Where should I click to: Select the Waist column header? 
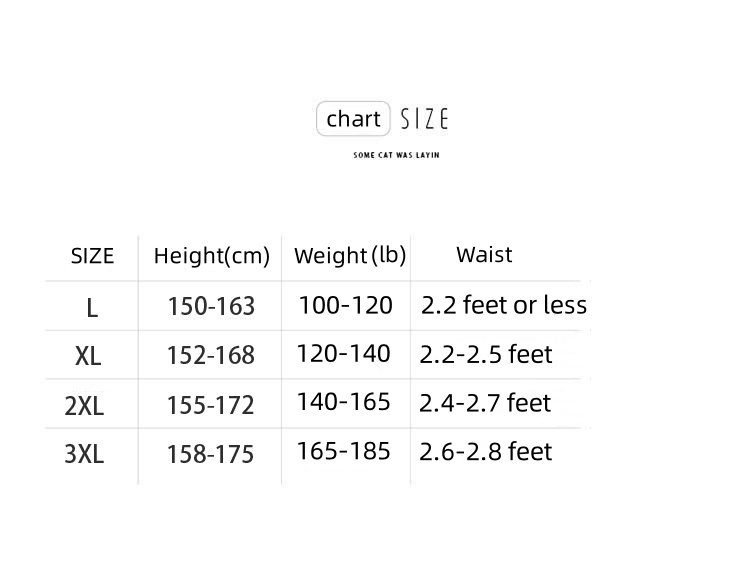point(484,254)
